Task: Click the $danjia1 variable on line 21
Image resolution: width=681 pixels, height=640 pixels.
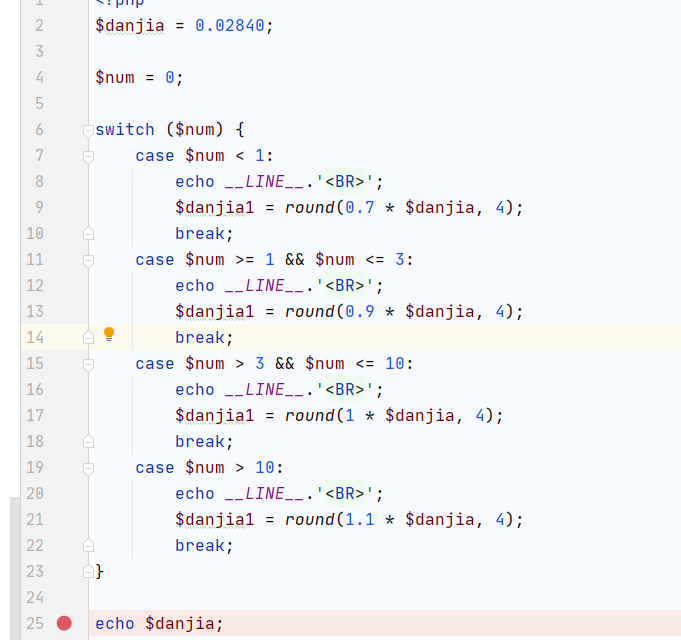Action: [x=215, y=520]
